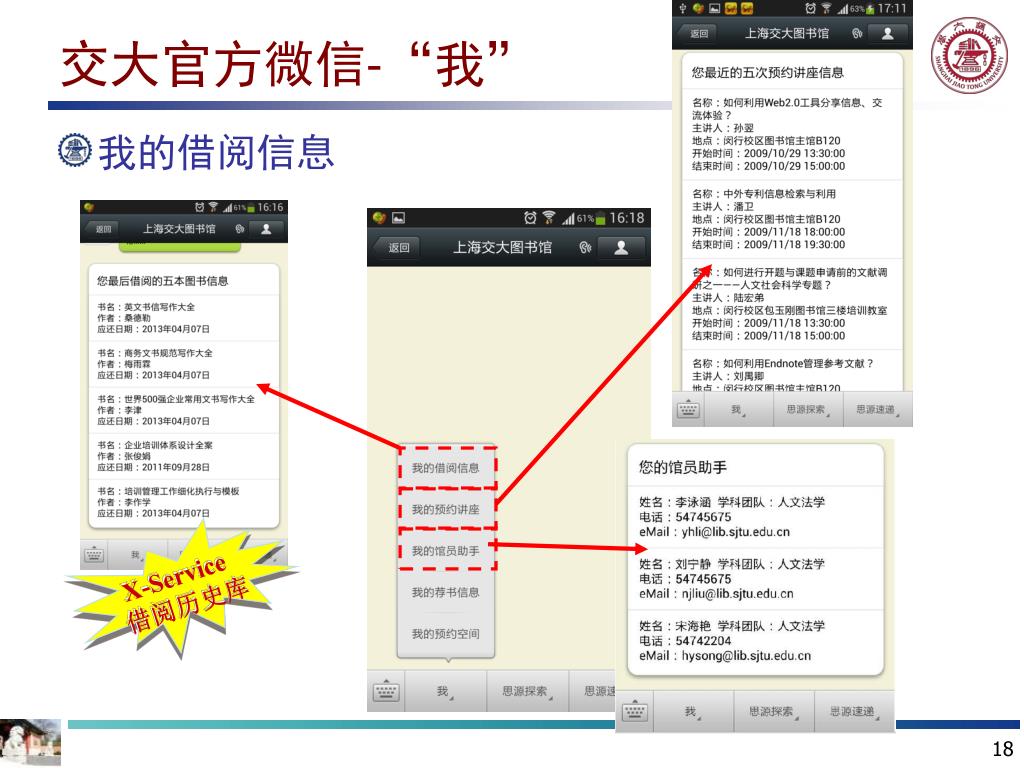Click alarm clock icon in 17:11 status bar
Screen dimensions: 1024x768
click(x=810, y=8)
